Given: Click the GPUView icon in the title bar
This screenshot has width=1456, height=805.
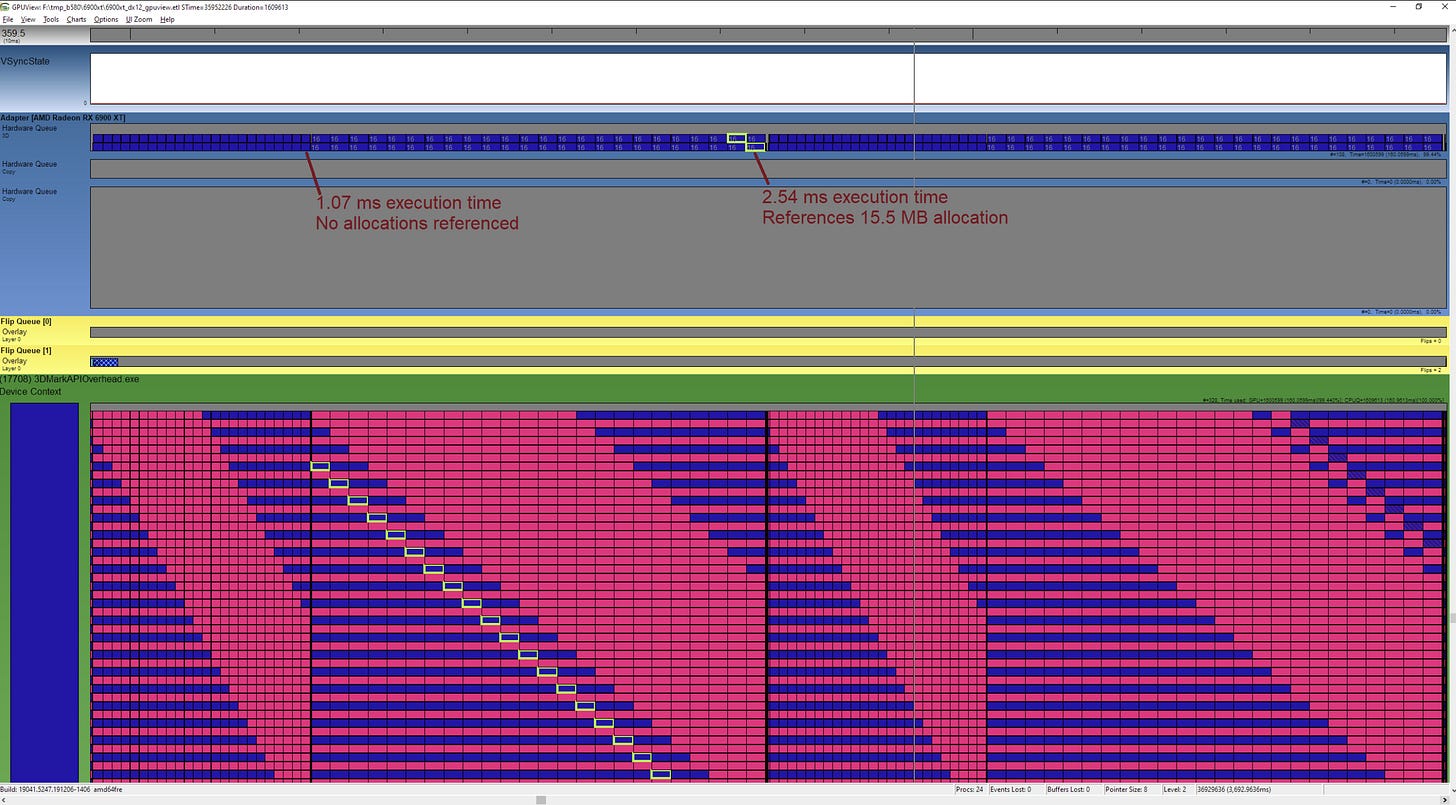Looking at the screenshot, I should [x=6, y=7].
